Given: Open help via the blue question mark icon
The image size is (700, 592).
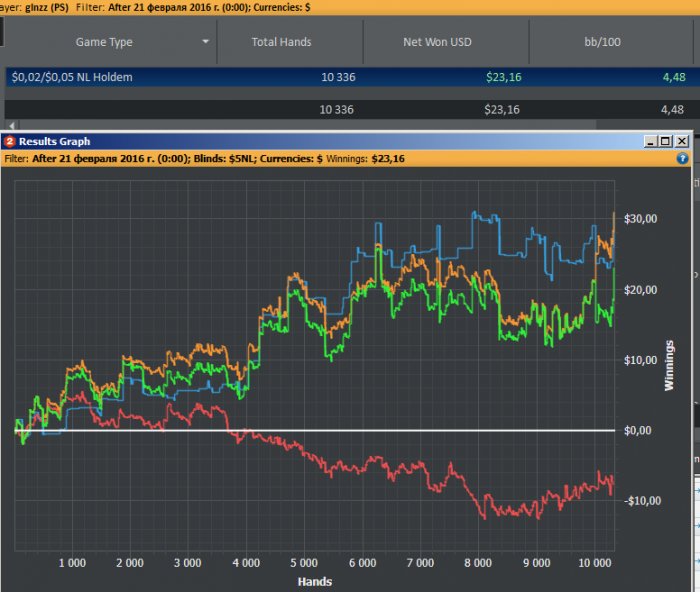Looking at the screenshot, I should coord(683,158).
